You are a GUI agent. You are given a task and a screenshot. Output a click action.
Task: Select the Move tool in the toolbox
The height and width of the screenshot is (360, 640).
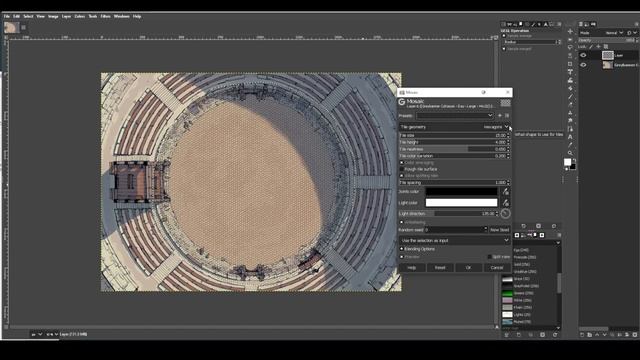(x=570, y=31)
